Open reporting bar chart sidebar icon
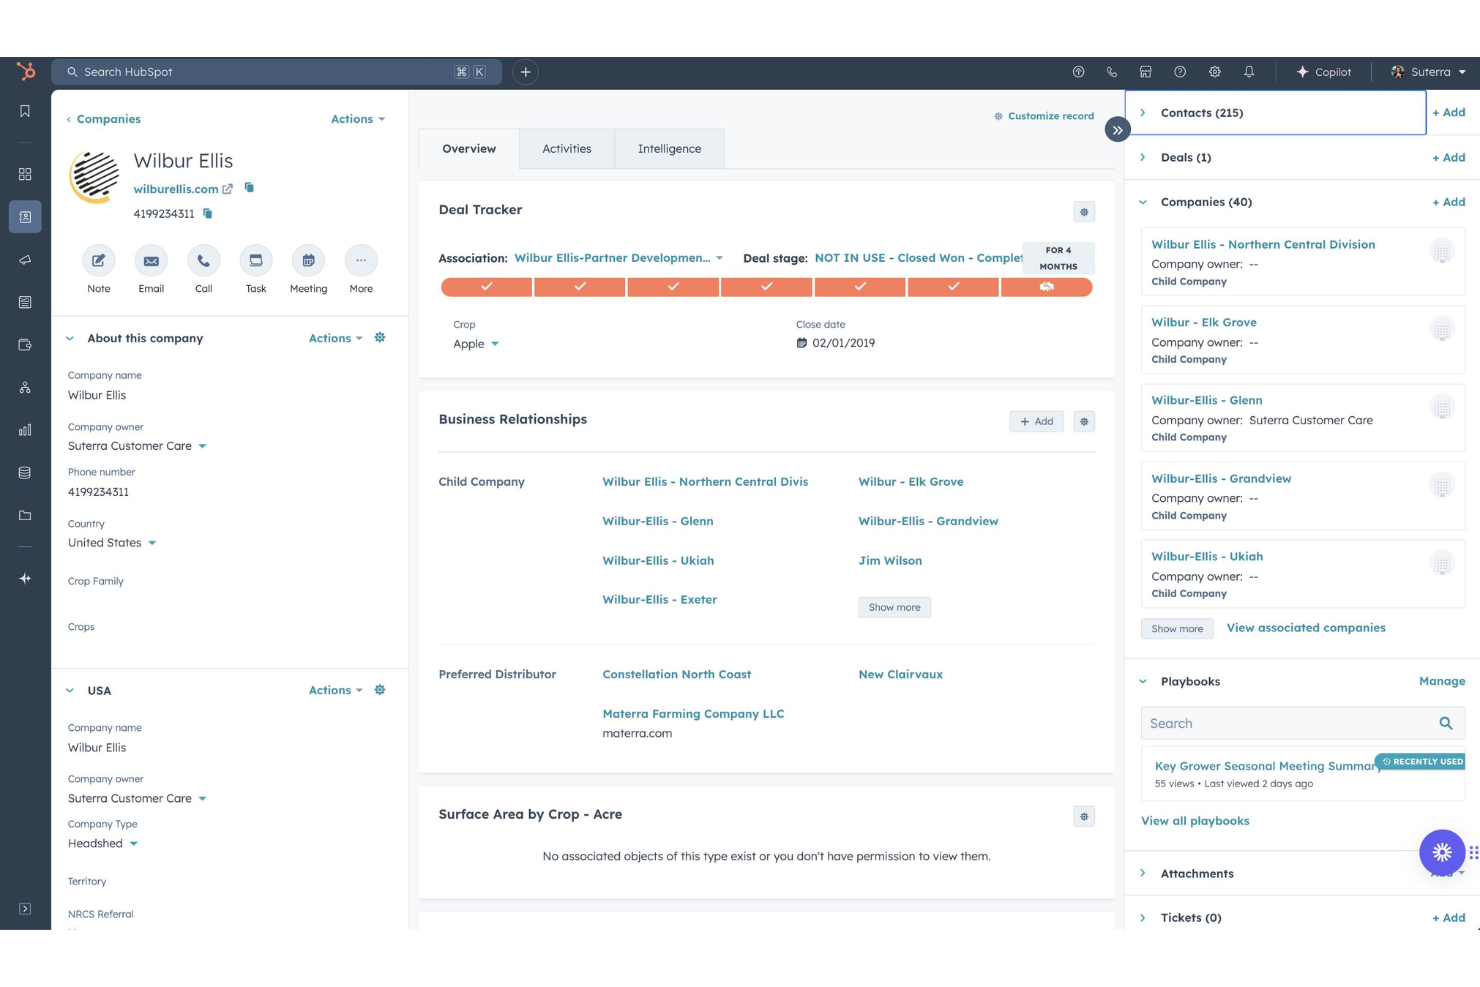Viewport: 1480px width, 987px height. (x=25, y=430)
